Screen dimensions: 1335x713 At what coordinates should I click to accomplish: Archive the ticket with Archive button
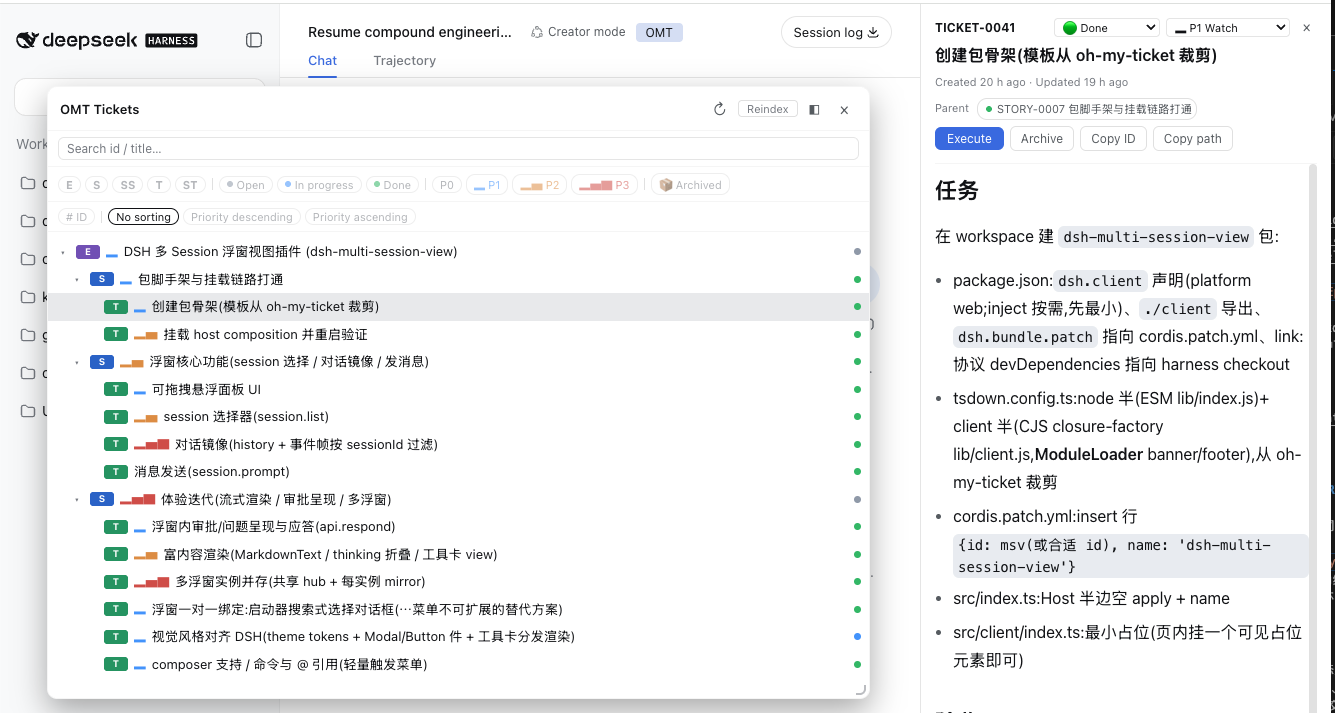[1042, 139]
